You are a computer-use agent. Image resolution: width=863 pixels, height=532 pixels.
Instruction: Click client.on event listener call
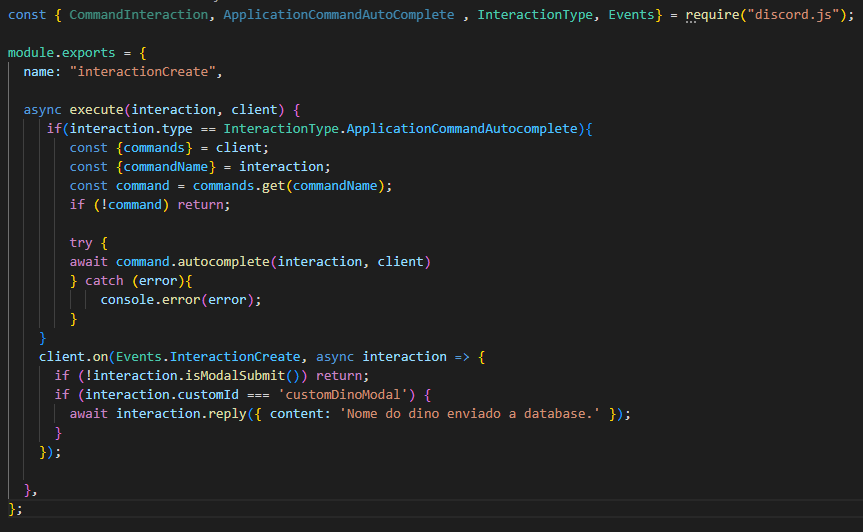pyautogui.click(x=73, y=357)
